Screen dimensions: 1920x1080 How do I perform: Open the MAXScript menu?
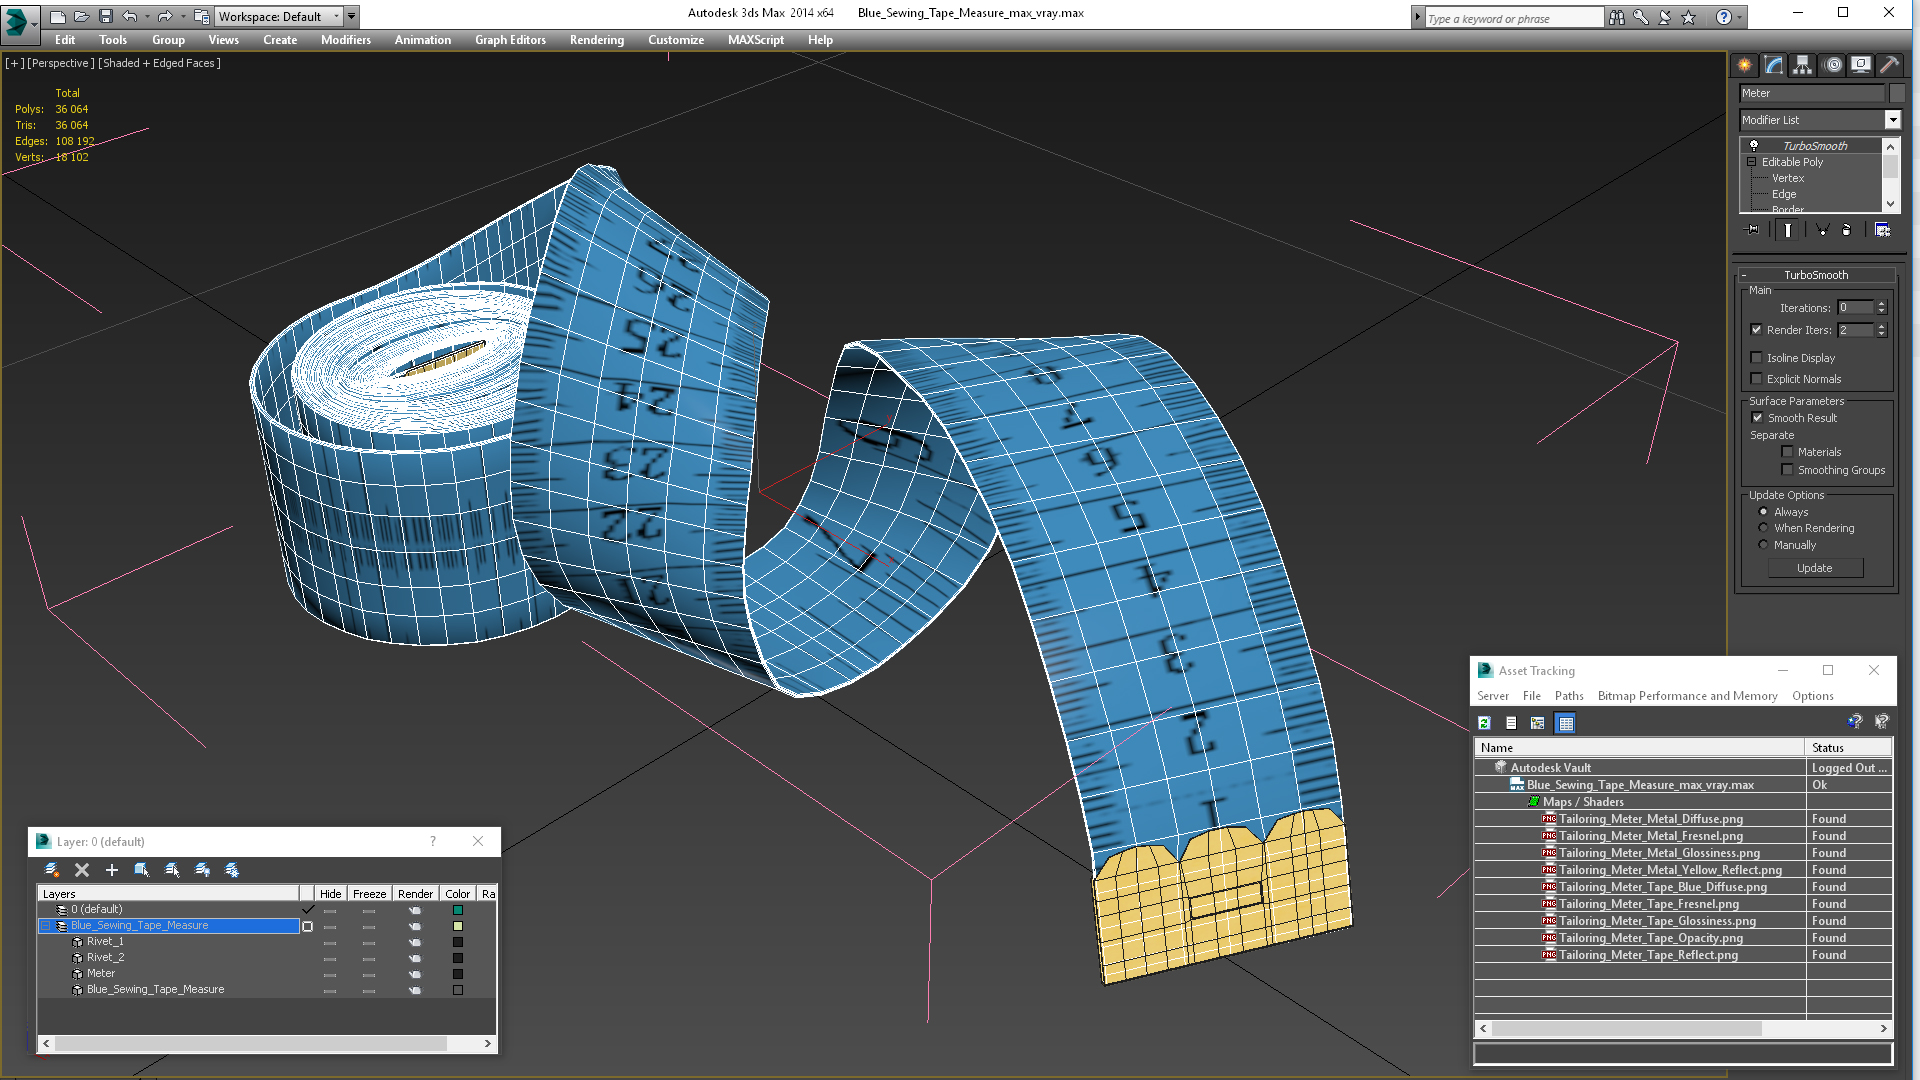point(755,40)
